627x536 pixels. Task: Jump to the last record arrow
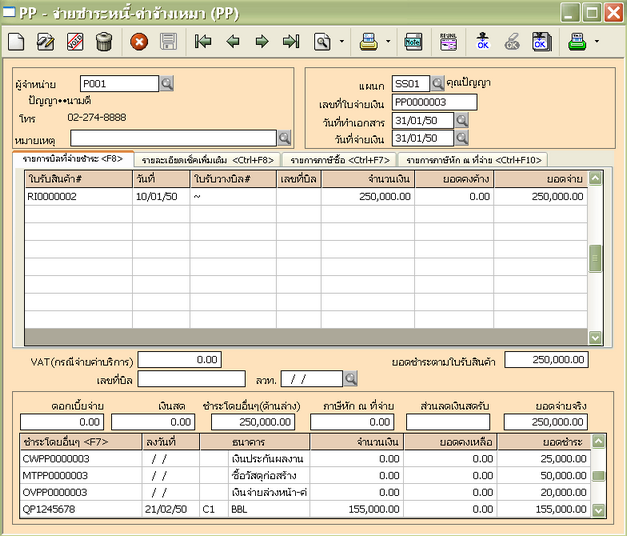[x=291, y=42]
